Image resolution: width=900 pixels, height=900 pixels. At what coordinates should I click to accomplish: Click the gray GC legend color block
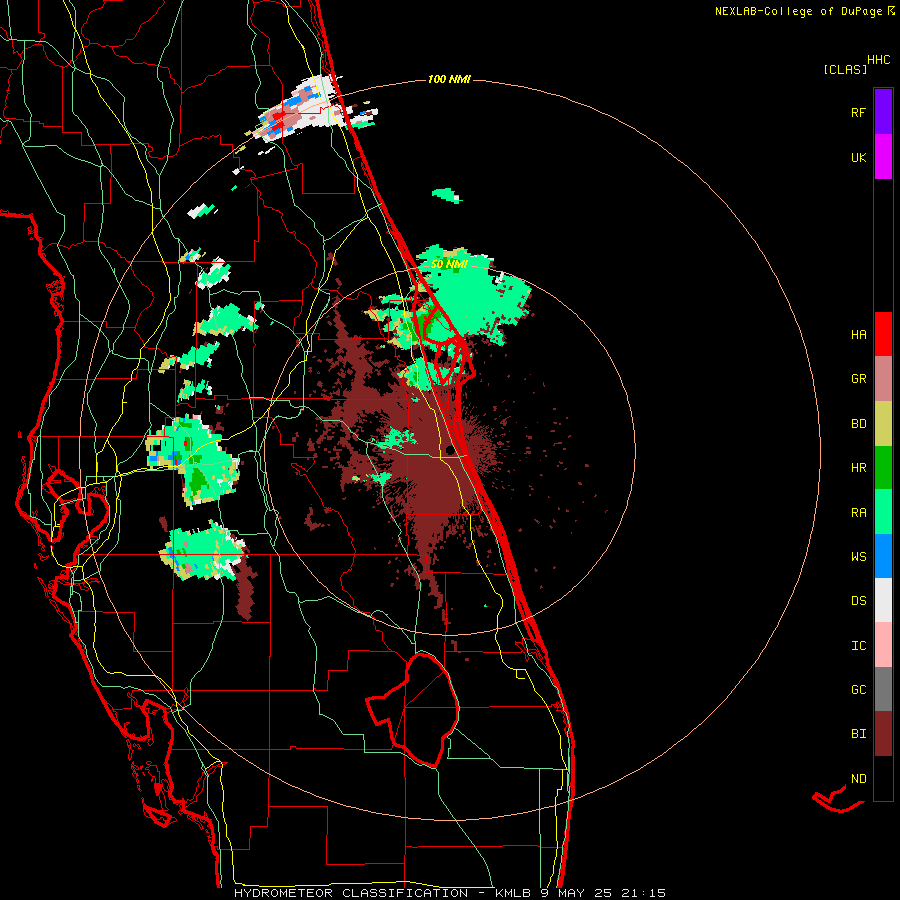pos(883,689)
